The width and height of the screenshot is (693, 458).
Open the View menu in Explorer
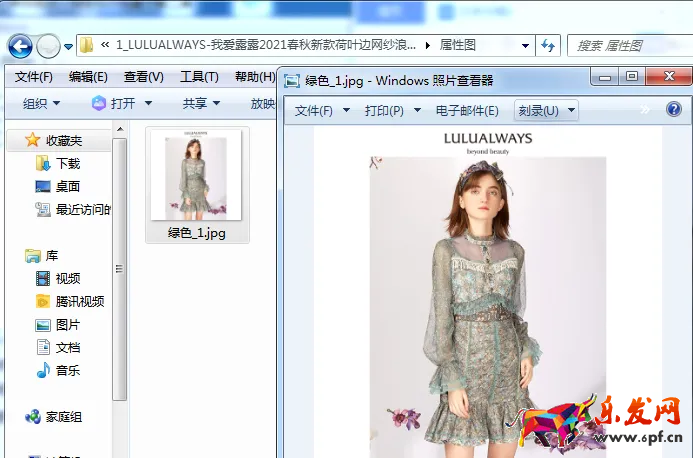click(143, 77)
